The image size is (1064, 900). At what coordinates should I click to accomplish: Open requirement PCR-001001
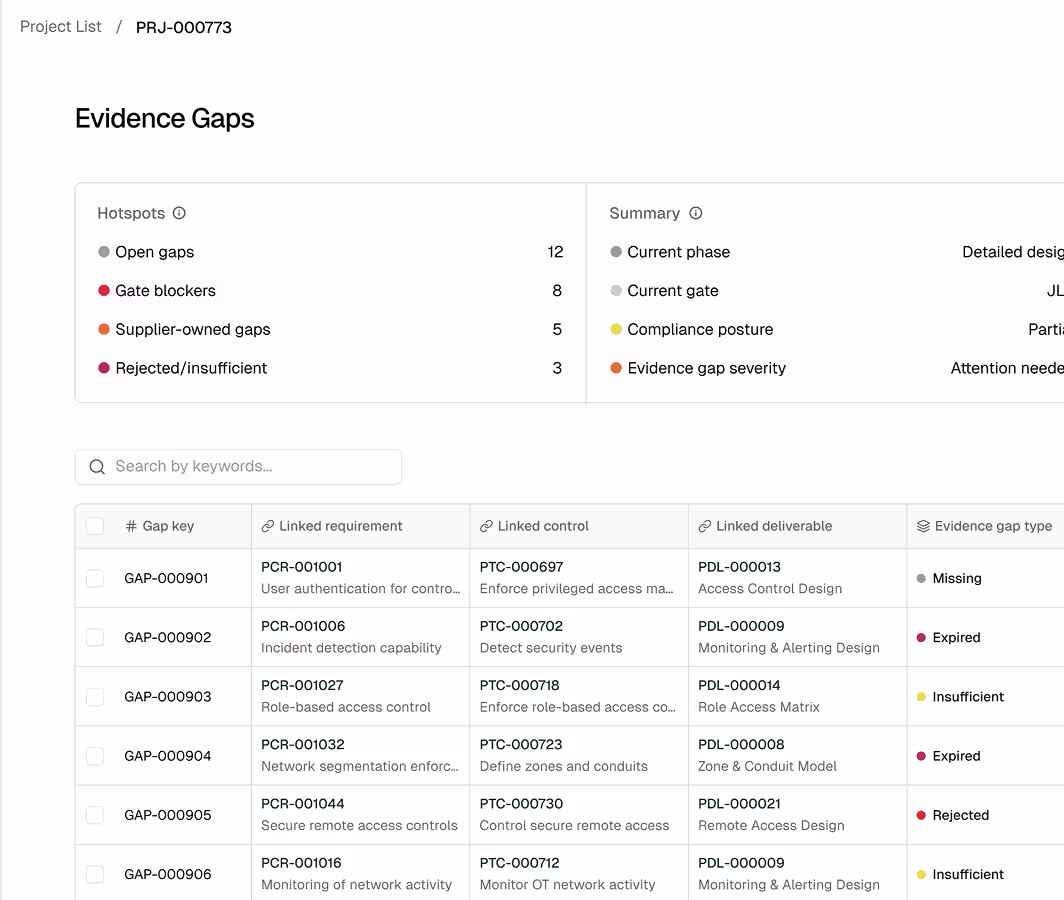pyautogui.click(x=301, y=567)
